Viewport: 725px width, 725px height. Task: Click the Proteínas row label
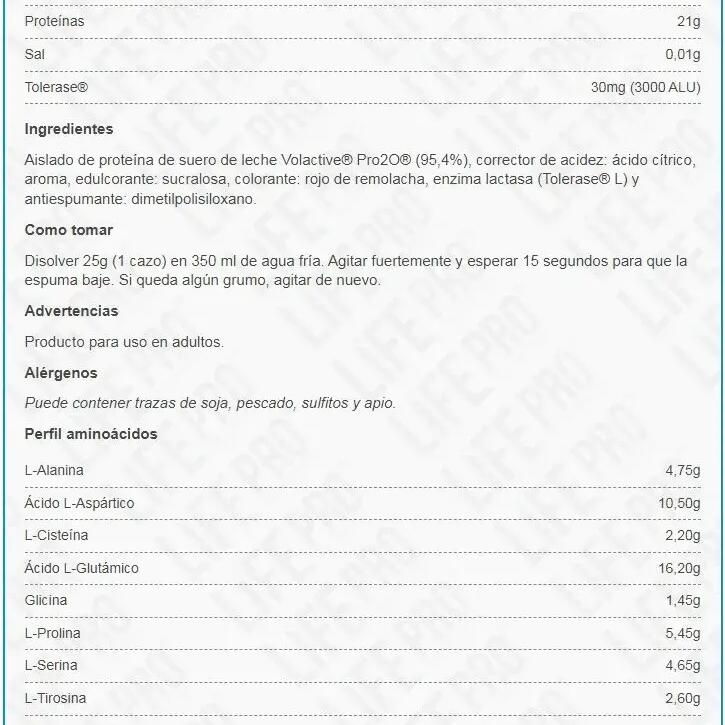[x=55, y=20]
